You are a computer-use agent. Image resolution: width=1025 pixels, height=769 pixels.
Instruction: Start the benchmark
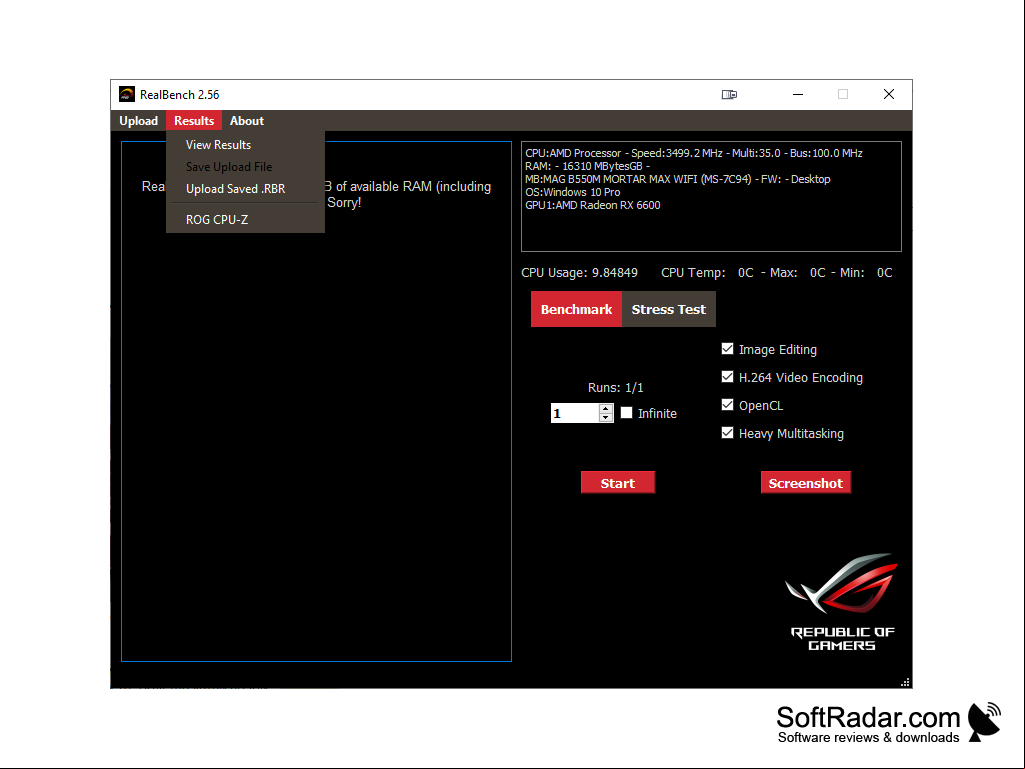click(x=618, y=483)
